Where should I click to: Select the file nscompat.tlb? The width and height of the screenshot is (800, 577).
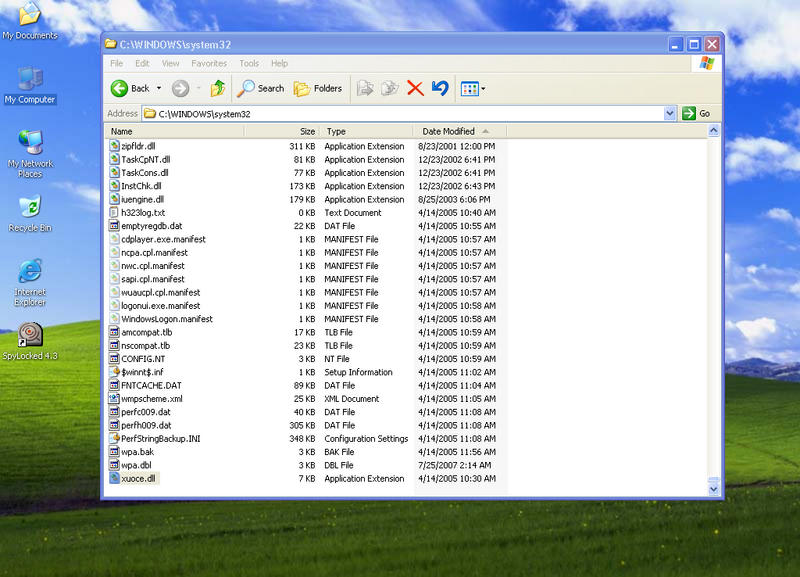pyautogui.click(x=145, y=345)
